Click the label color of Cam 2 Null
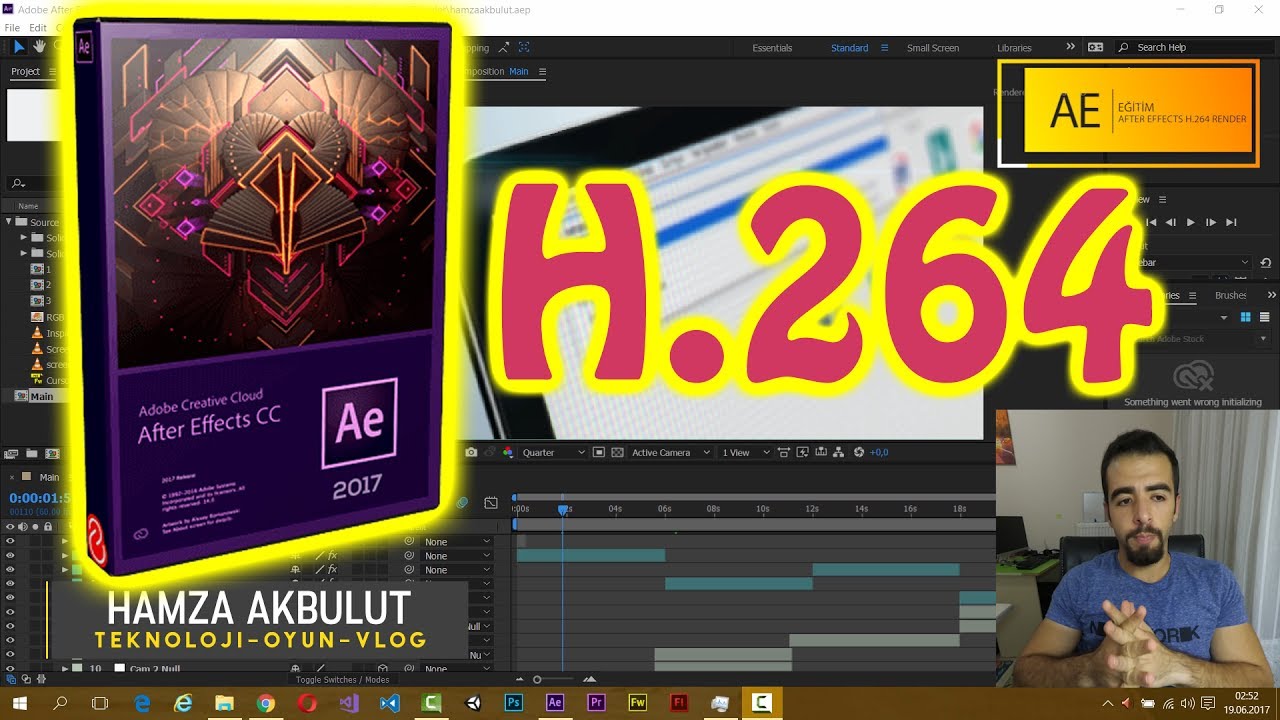 77,668
